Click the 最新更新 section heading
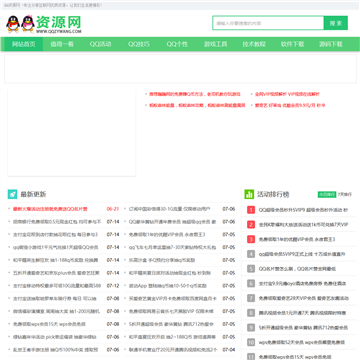This screenshot has width=360, height=360. pyautogui.click(x=33, y=194)
